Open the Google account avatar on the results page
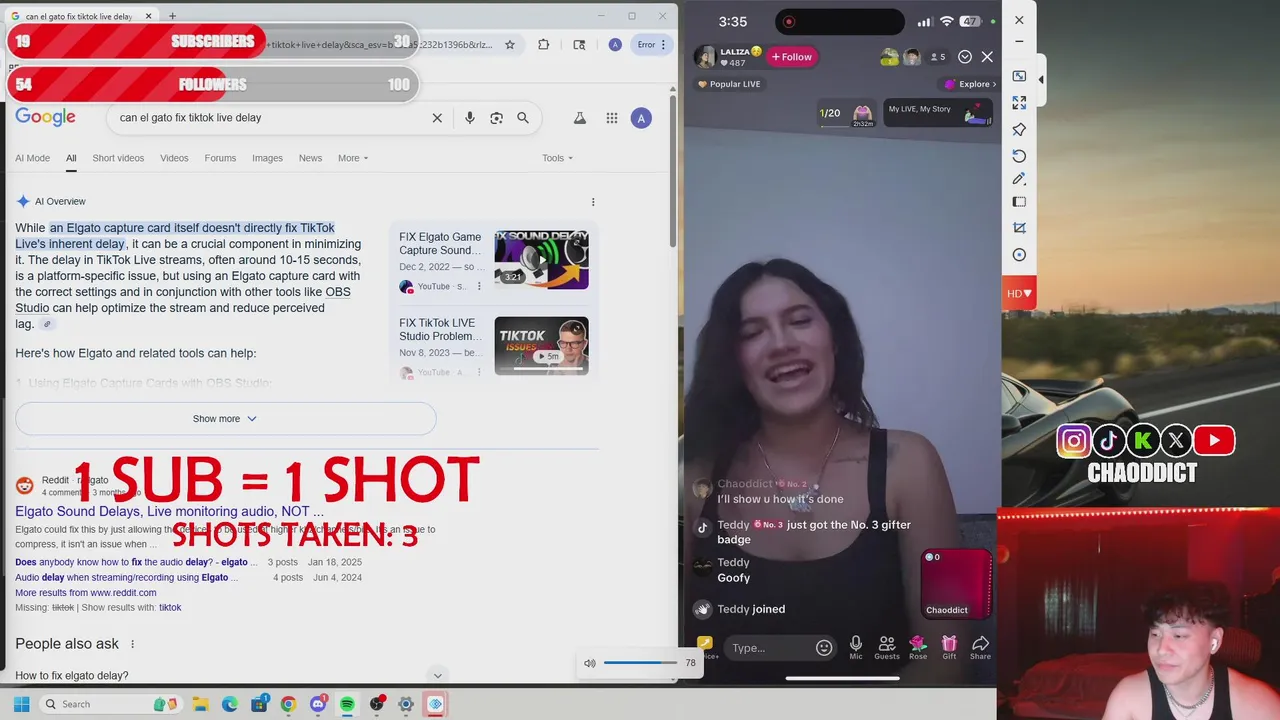Screen dimensions: 1280x720 (641, 118)
